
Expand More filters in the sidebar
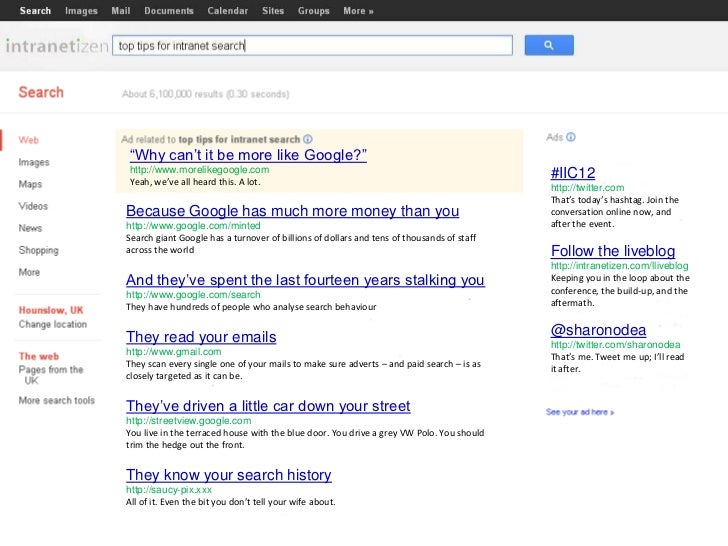pyautogui.click(x=29, y=272)
